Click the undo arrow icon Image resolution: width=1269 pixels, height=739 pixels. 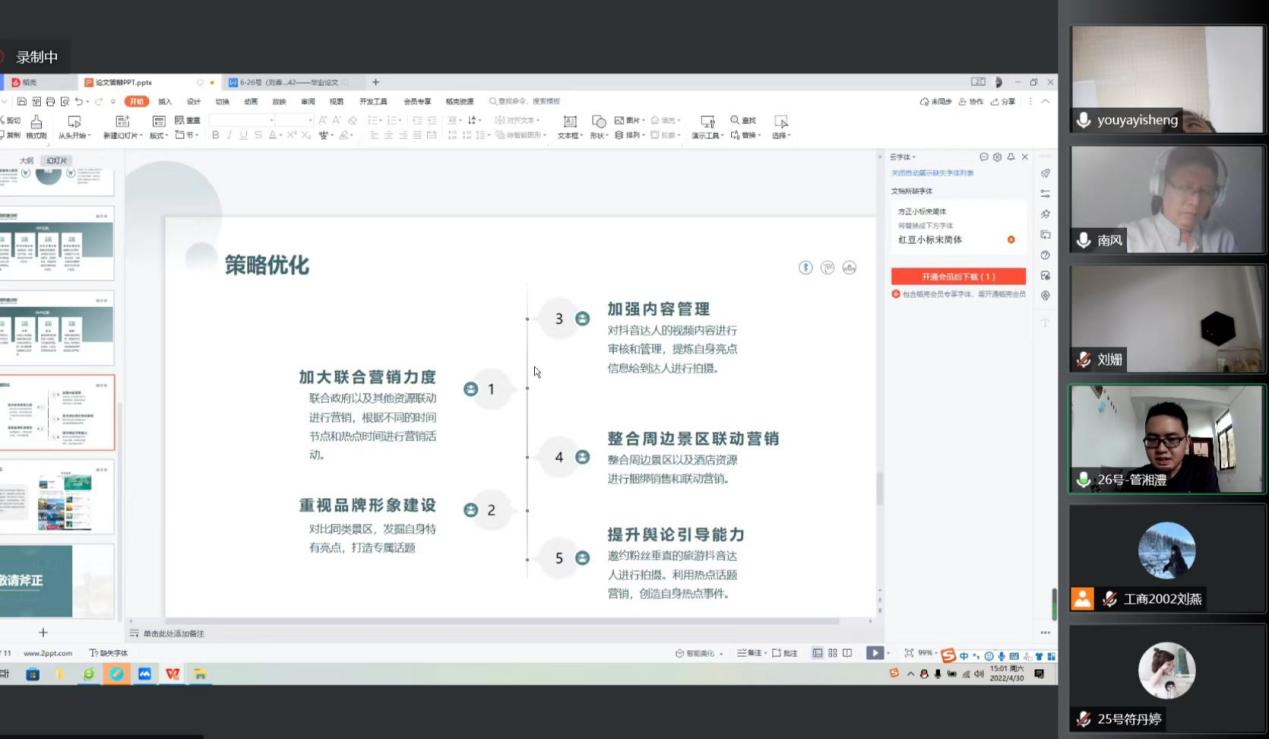78,102
